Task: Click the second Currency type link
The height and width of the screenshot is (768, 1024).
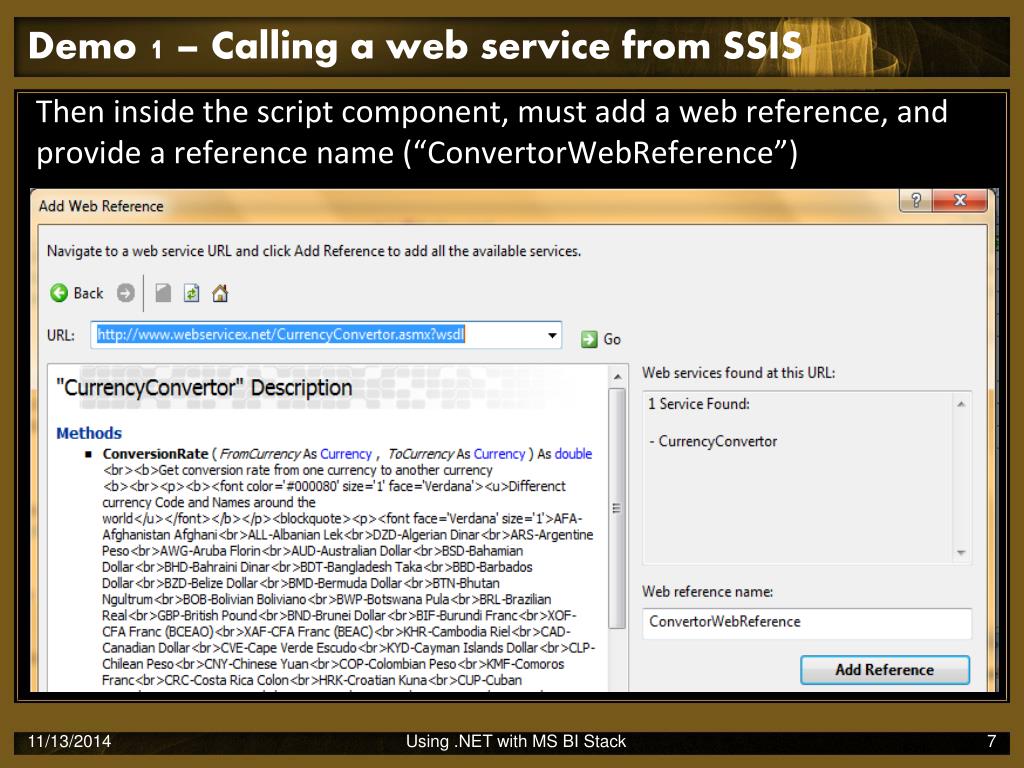Action: point(499,454)
